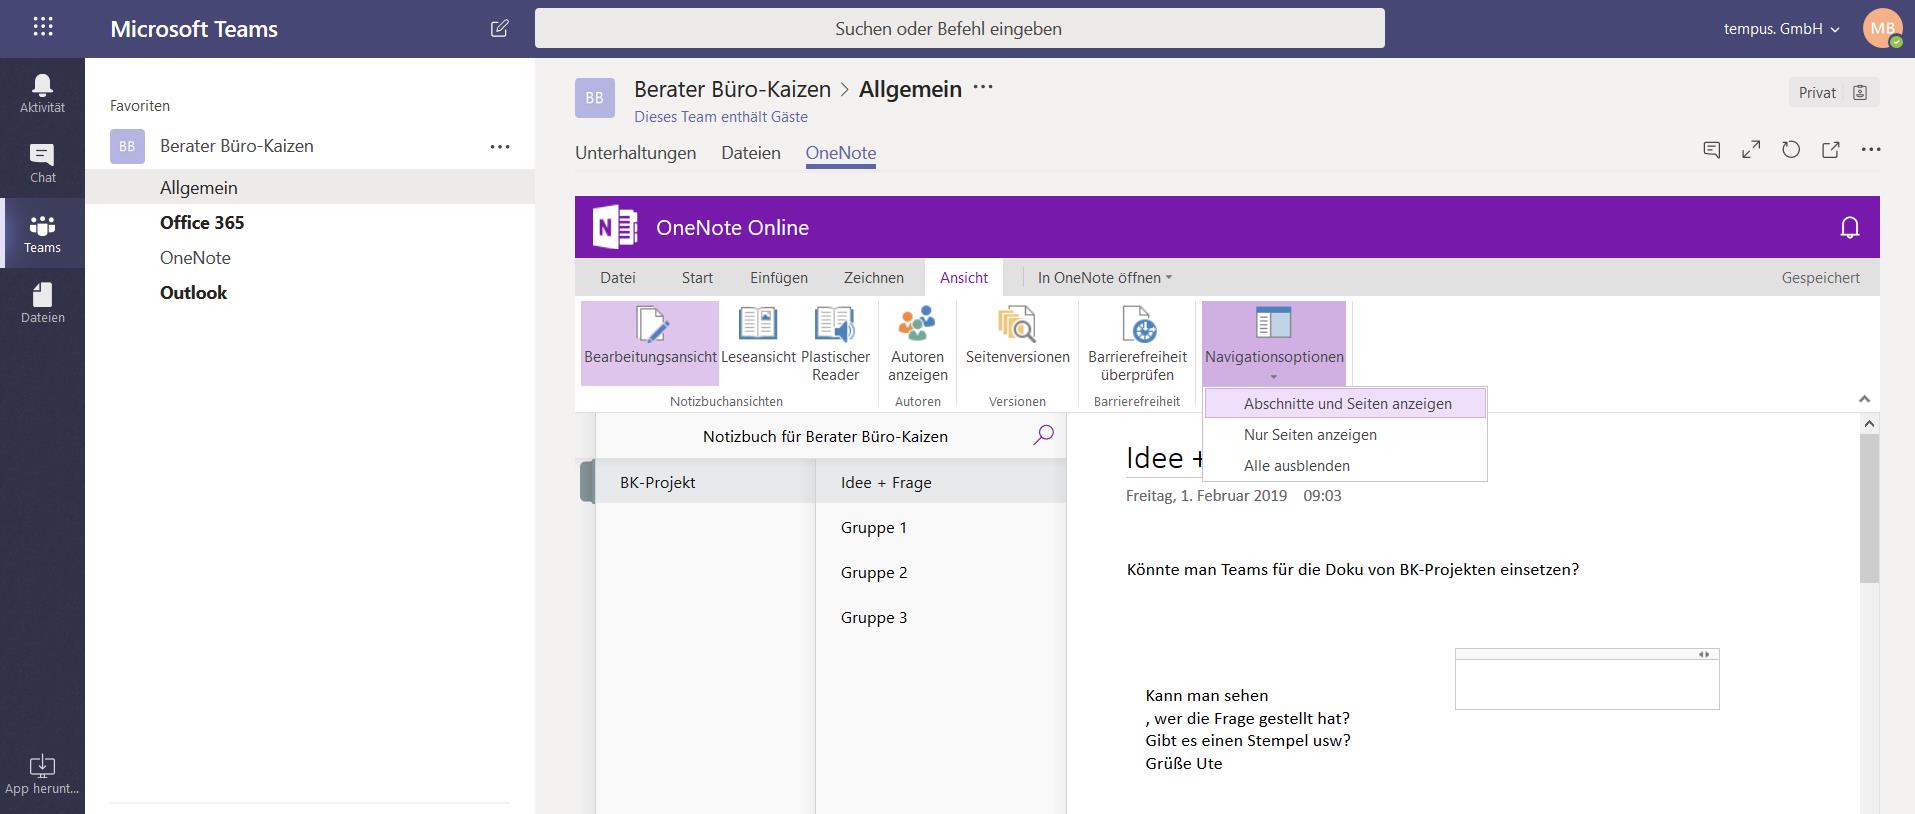This screenshot has height=814, width=1915.
Task: Open the tab in browser via popout icon
Action: point(1831,150)
